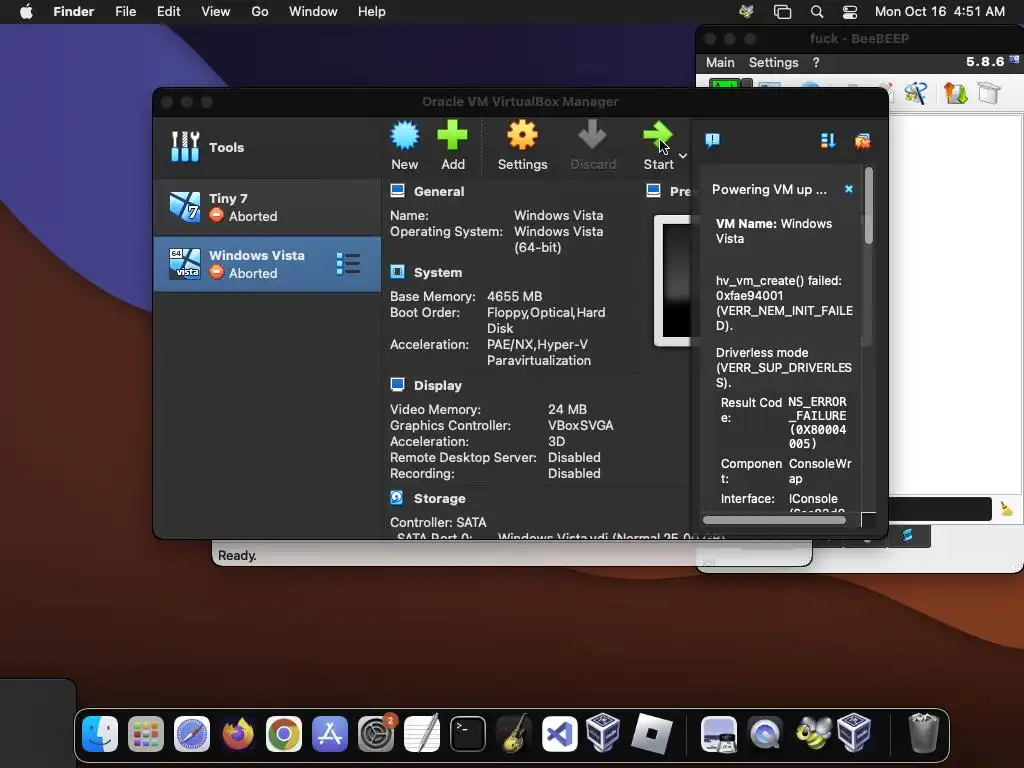This screenshot has width=1024, height=768.
Task: Open BeeBEEP bee icon in Dock
Action: coord(814,733)
